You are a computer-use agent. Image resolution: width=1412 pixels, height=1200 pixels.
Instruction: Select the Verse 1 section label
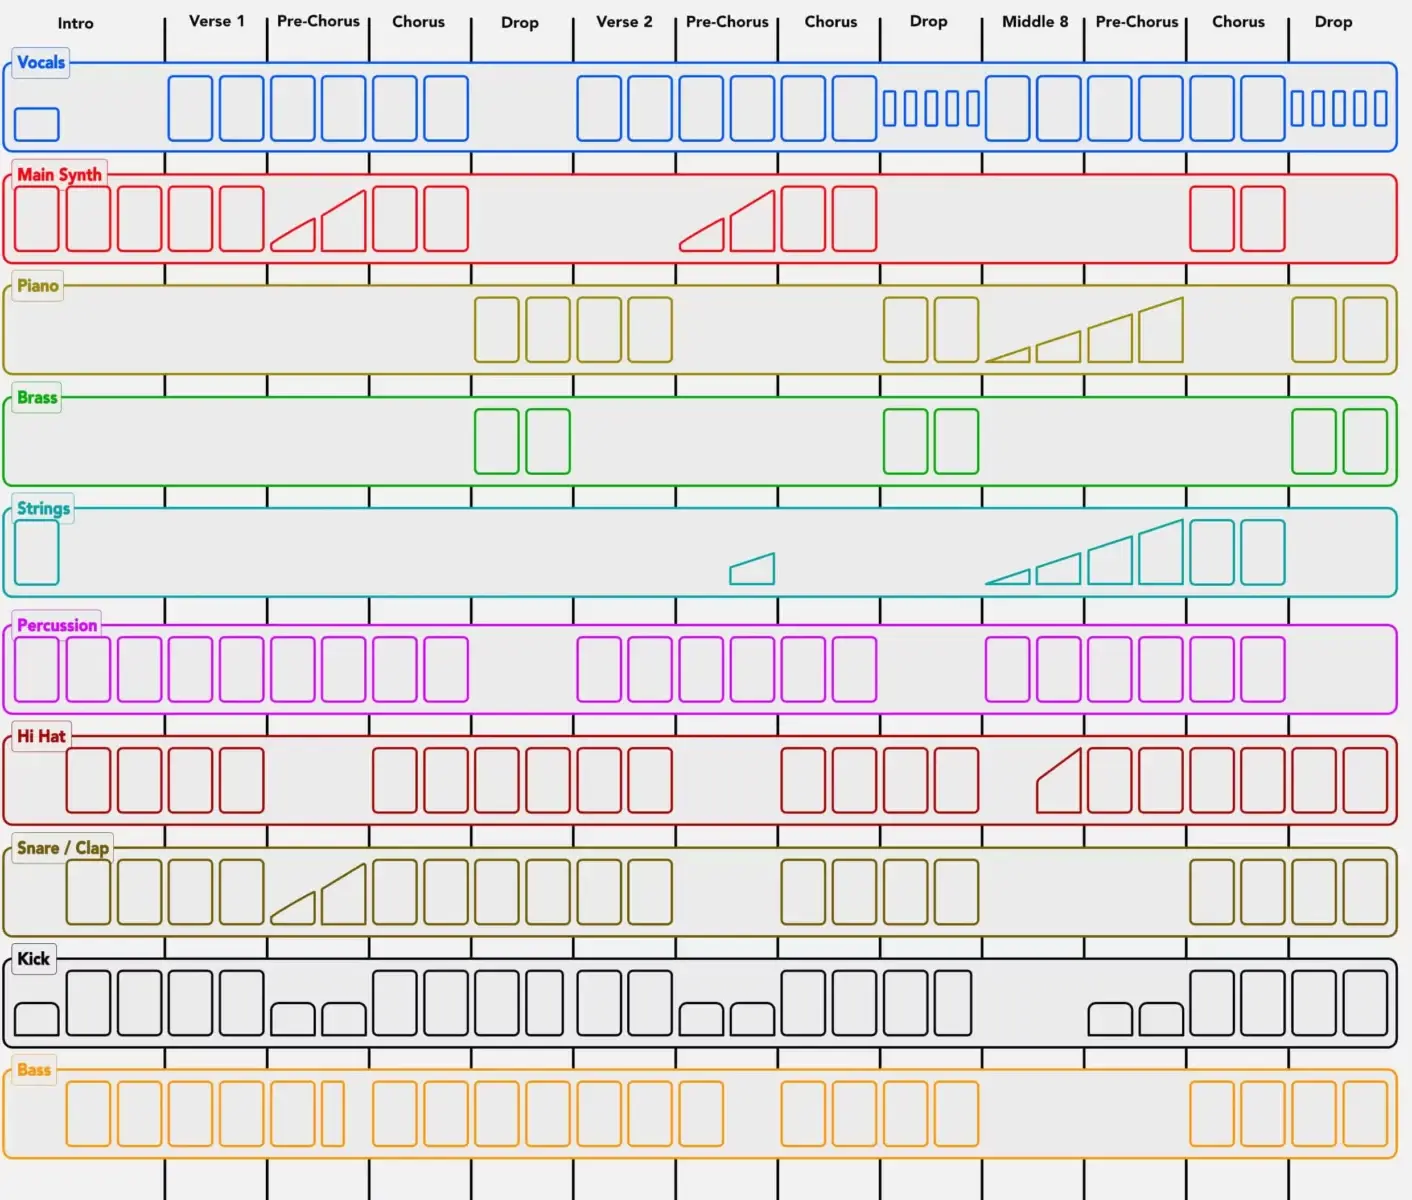click(216, 21)
